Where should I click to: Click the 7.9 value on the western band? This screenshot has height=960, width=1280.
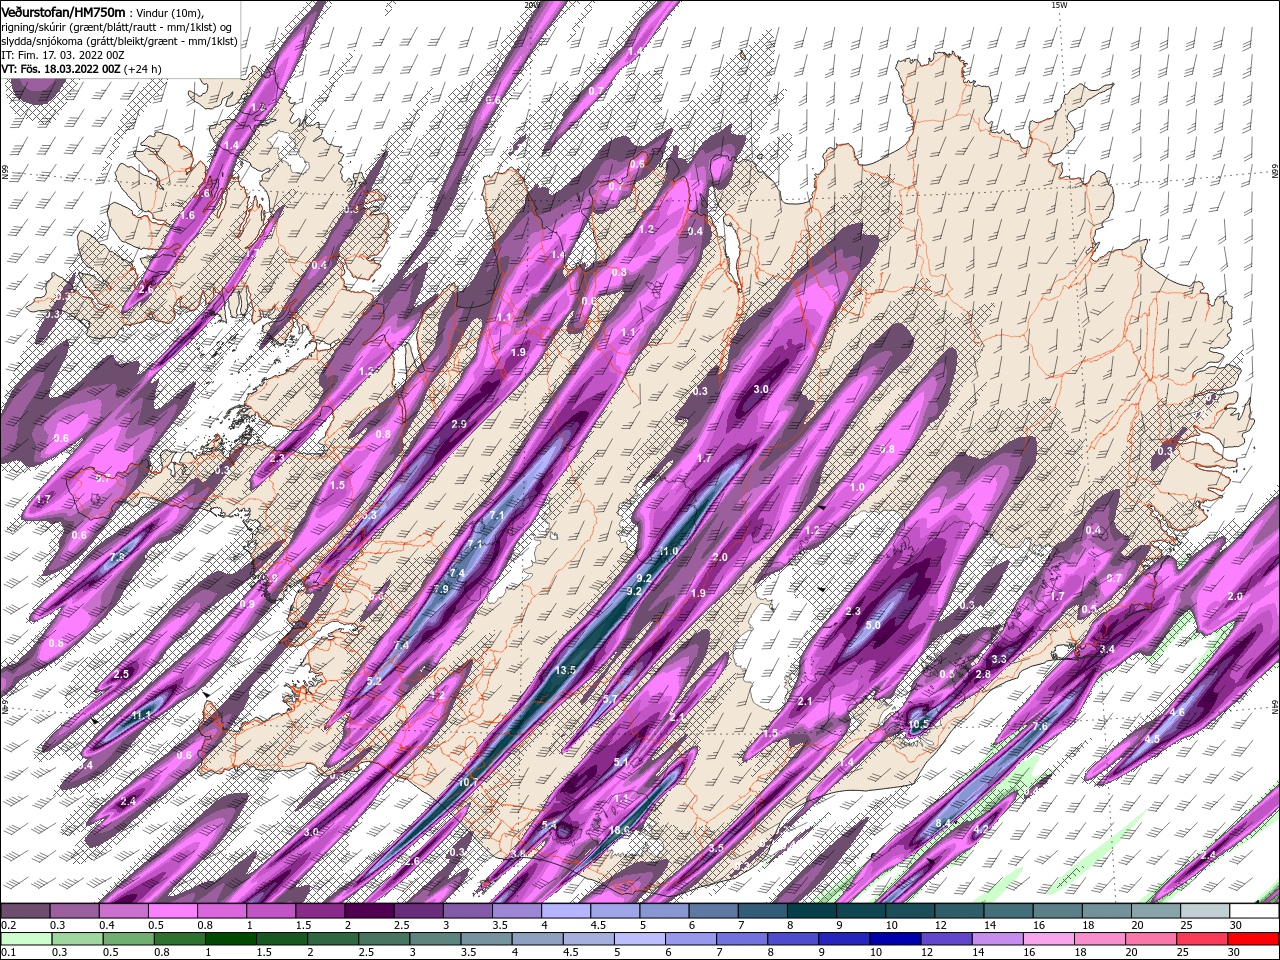coord(441,589)
